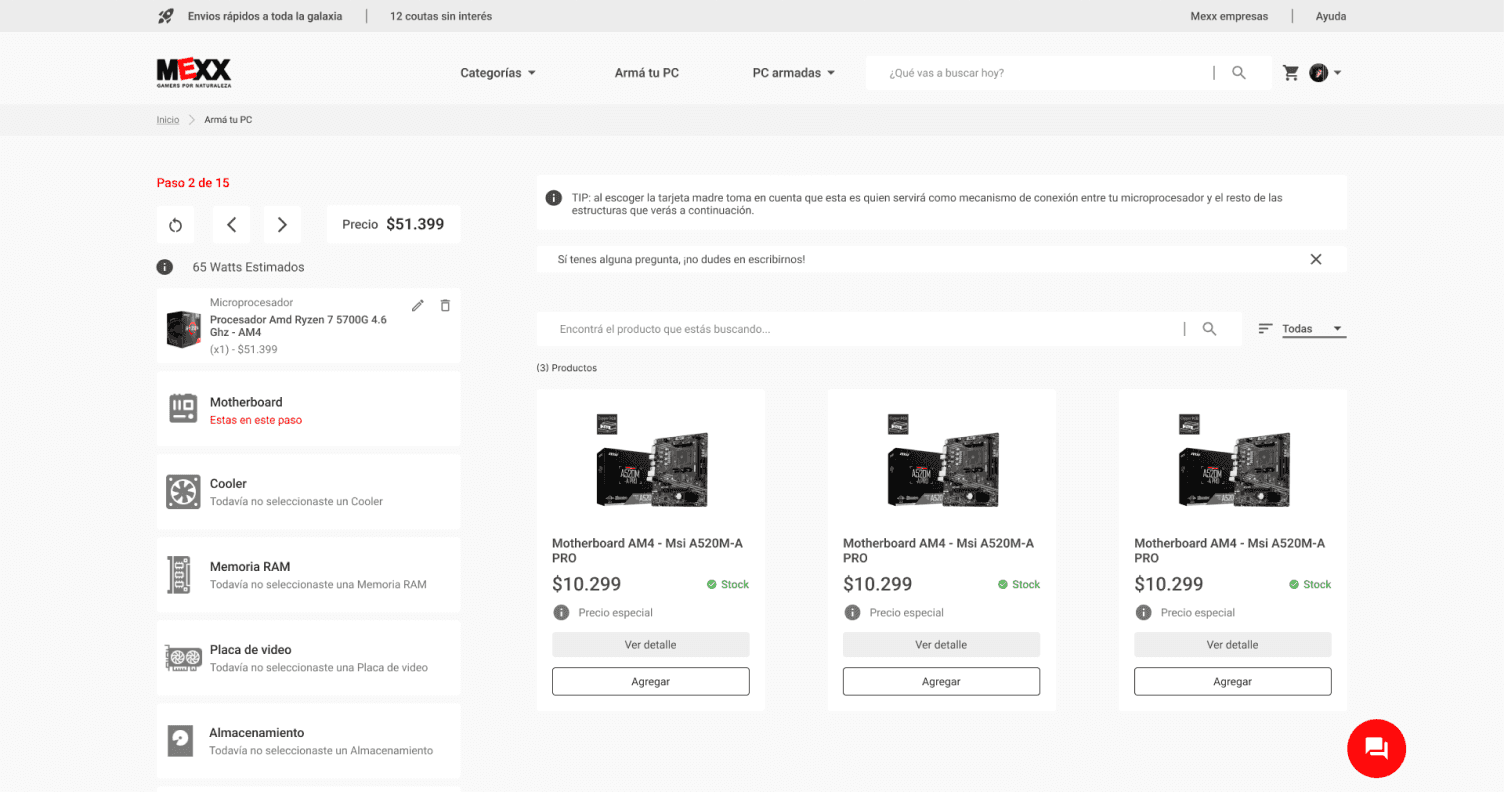
Task: Click info icon on second product's Precio especial
Action: pos(852,612)
